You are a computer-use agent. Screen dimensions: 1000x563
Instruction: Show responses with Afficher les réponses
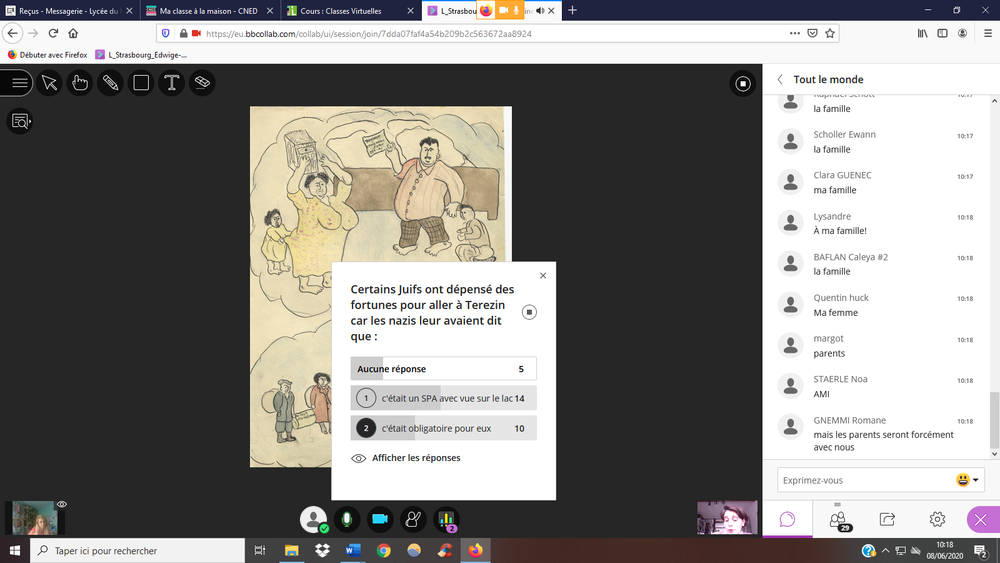point(406,458)
